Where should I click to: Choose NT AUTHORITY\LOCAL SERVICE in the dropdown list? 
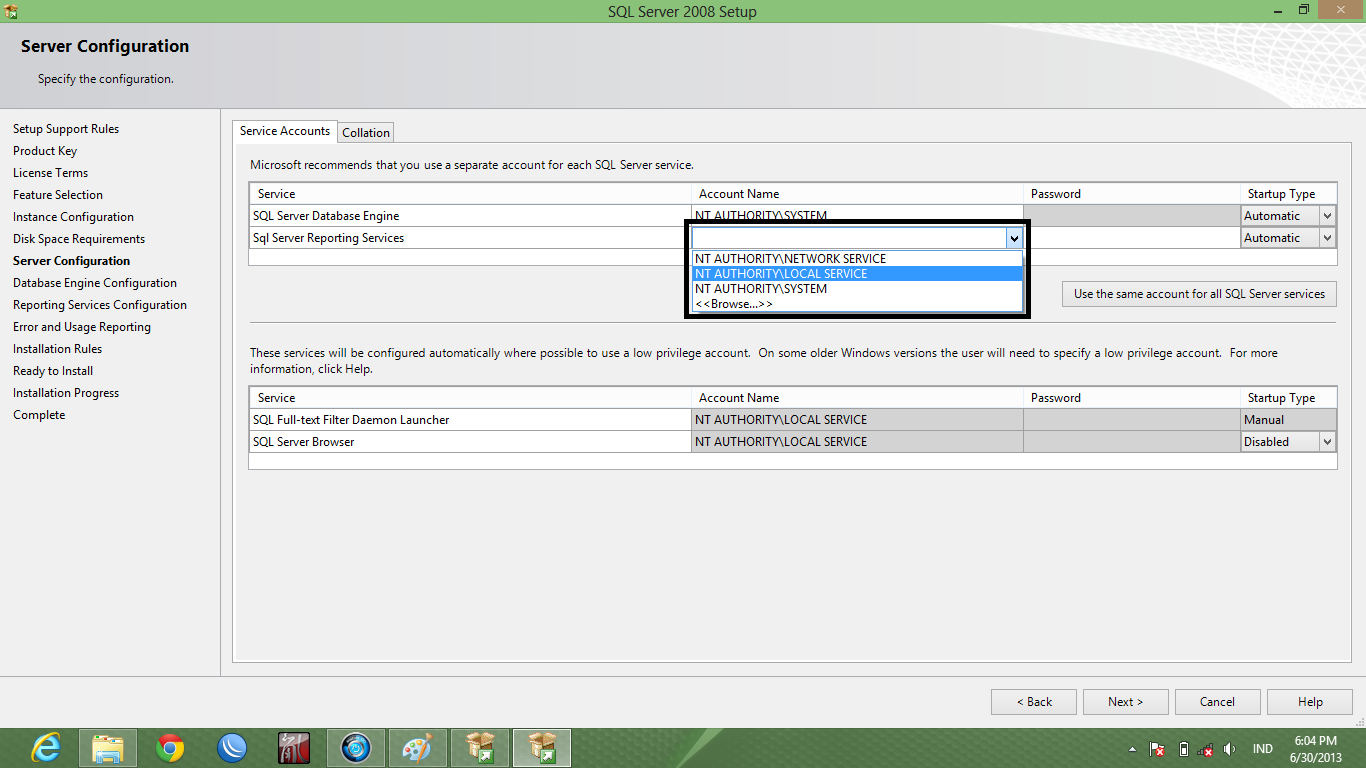857,274
